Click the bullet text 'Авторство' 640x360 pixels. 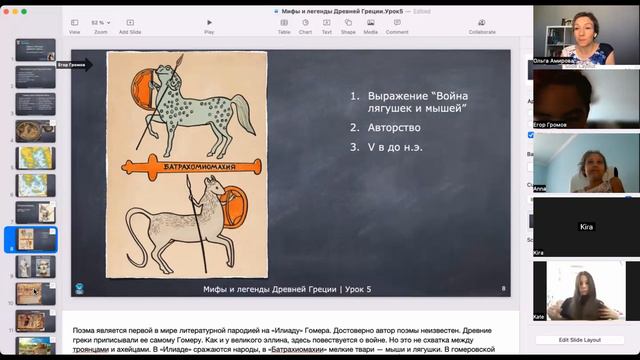[394, 128]
